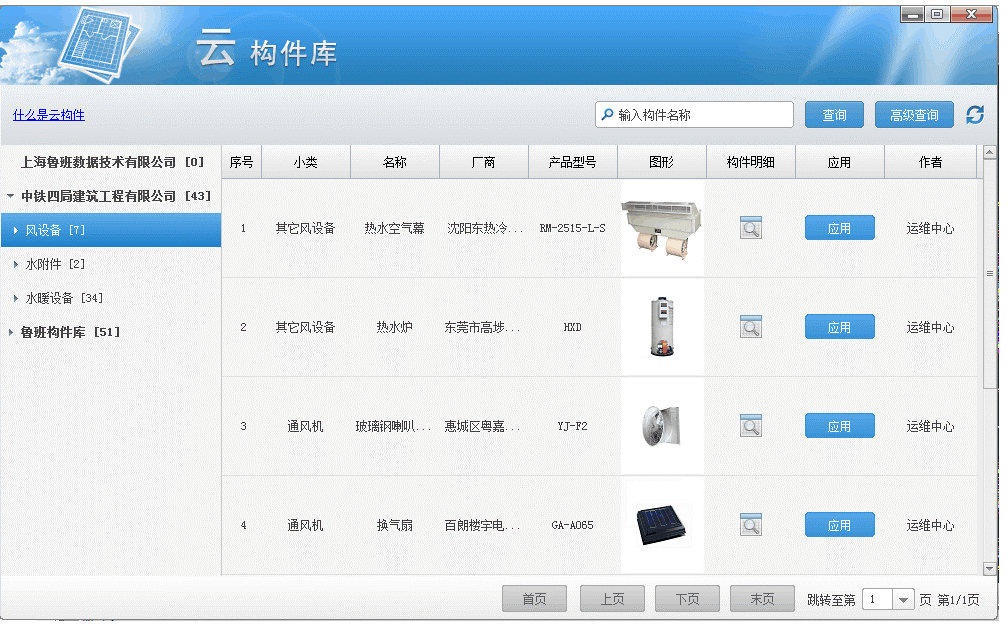The height and width of the screenshot is (634, 1007).
Task: Open thumbnail image of 热水炉 boiler
Action: 661,327
